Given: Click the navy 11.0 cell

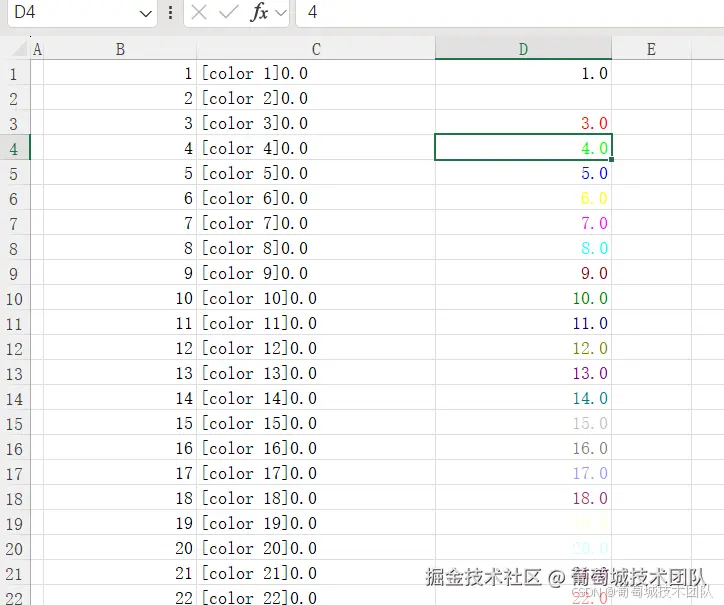Looking at the screenshot, I should click(x=524, y=323).
